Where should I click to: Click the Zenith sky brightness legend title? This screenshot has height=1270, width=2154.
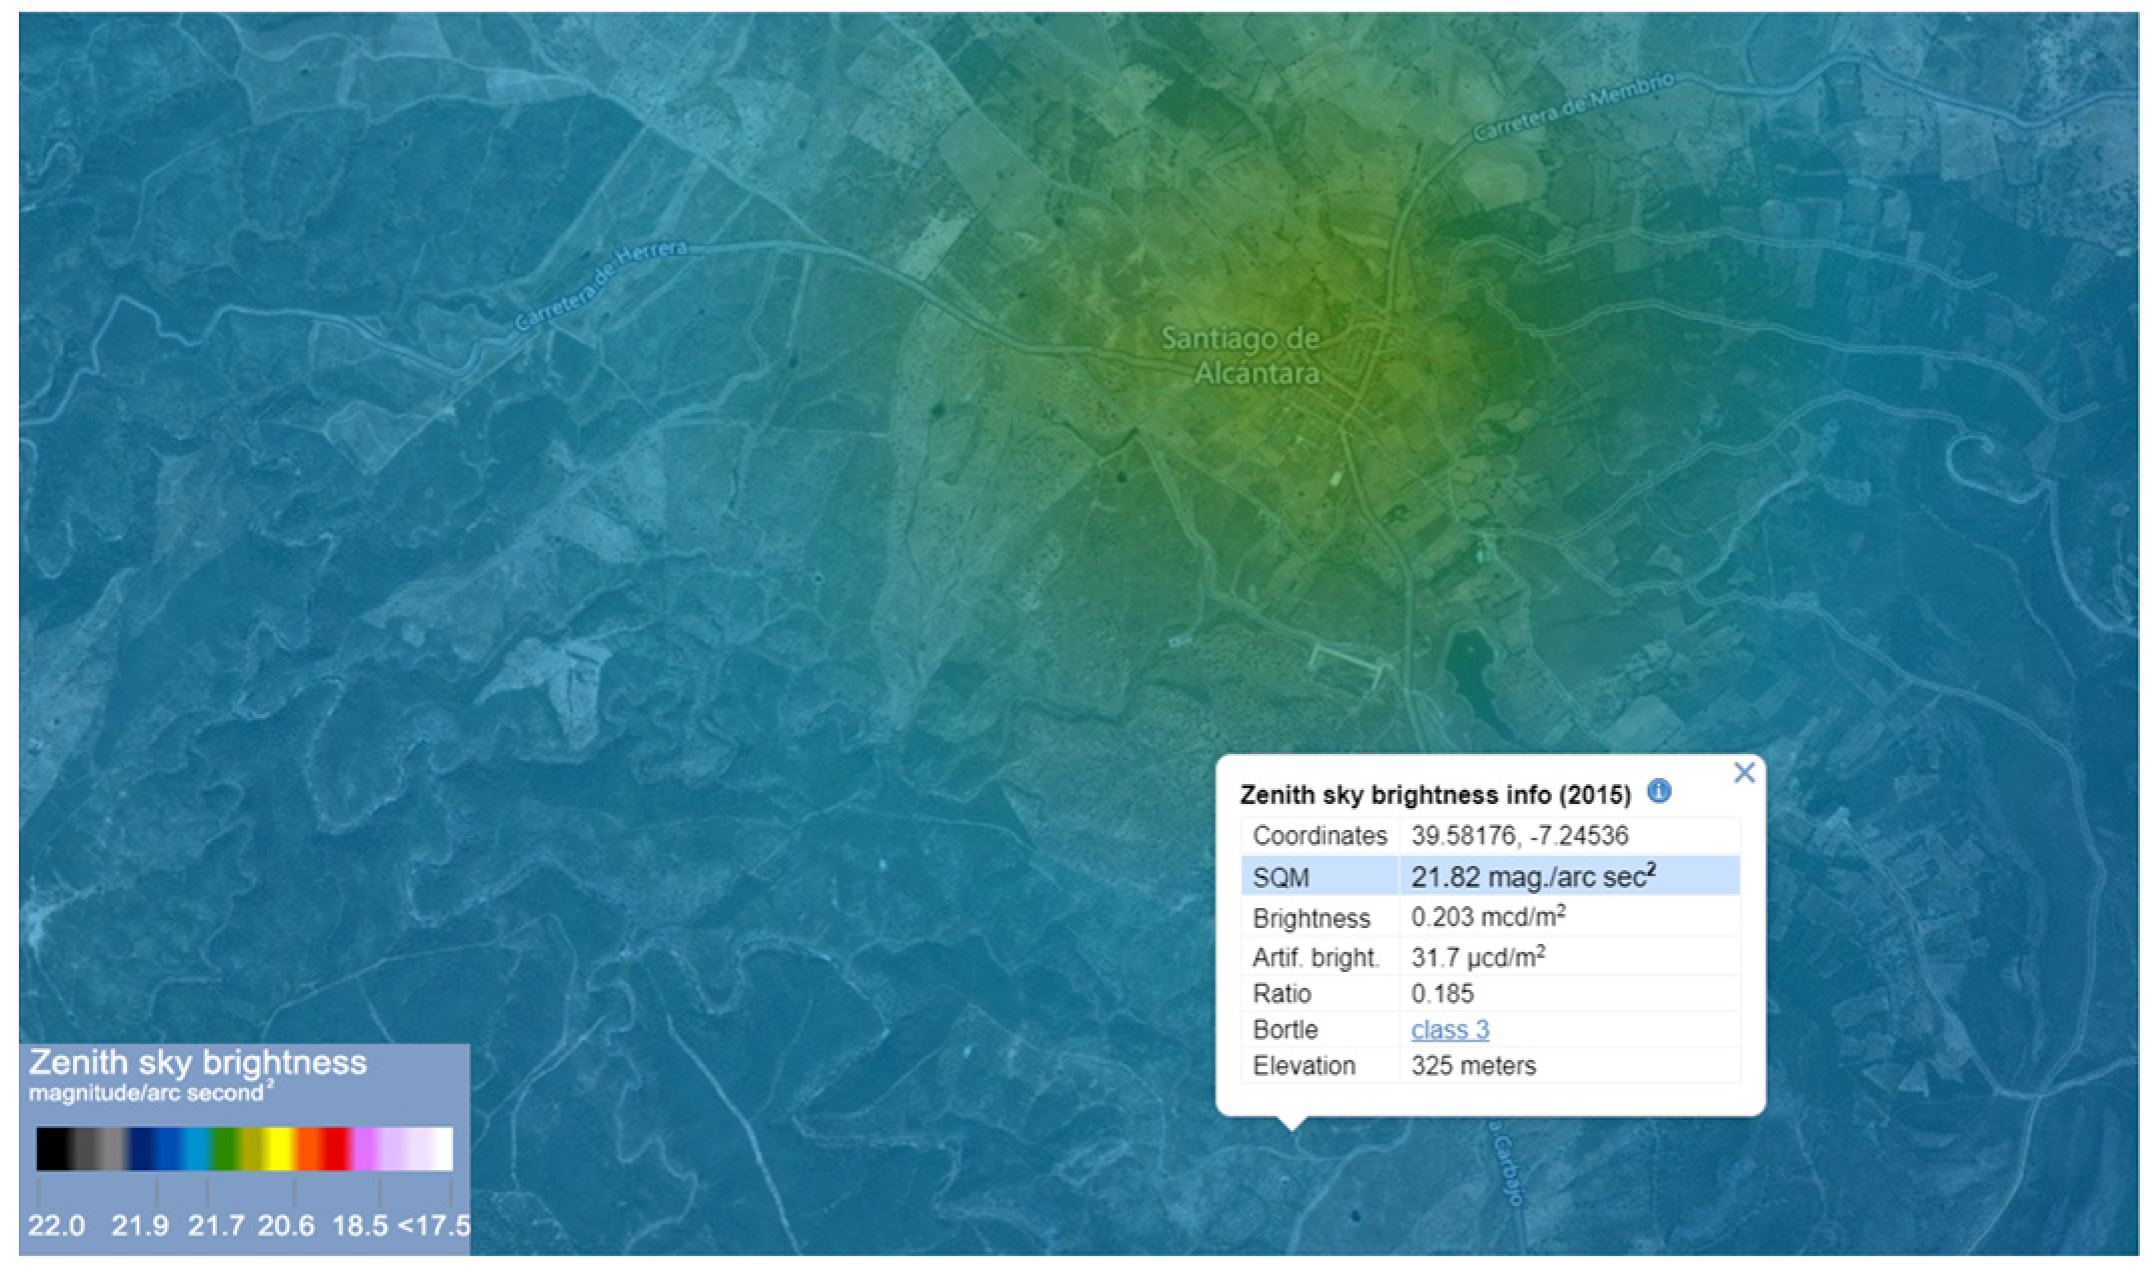click(197, 1062)
